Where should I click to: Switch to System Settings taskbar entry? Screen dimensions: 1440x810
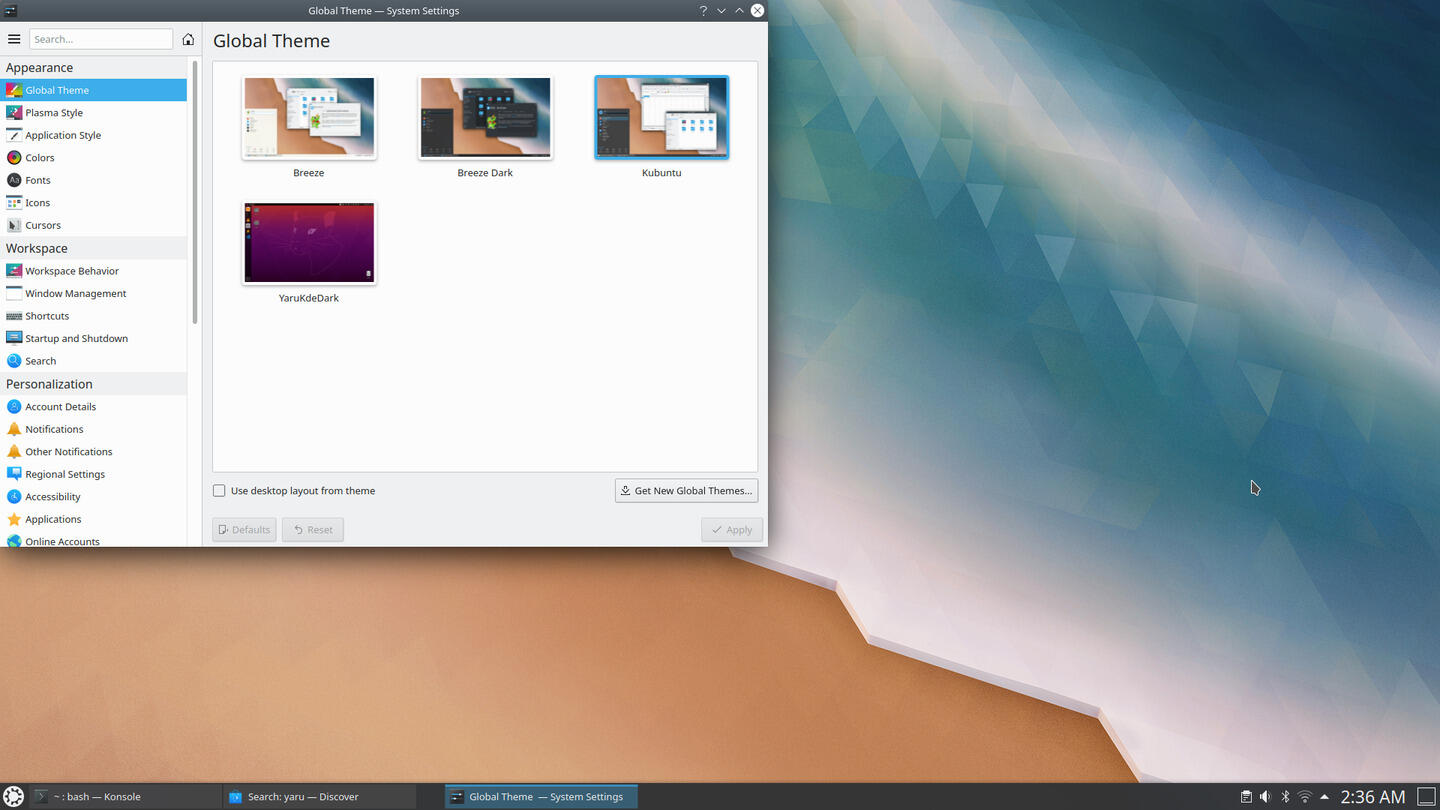(x=541, y=797)
